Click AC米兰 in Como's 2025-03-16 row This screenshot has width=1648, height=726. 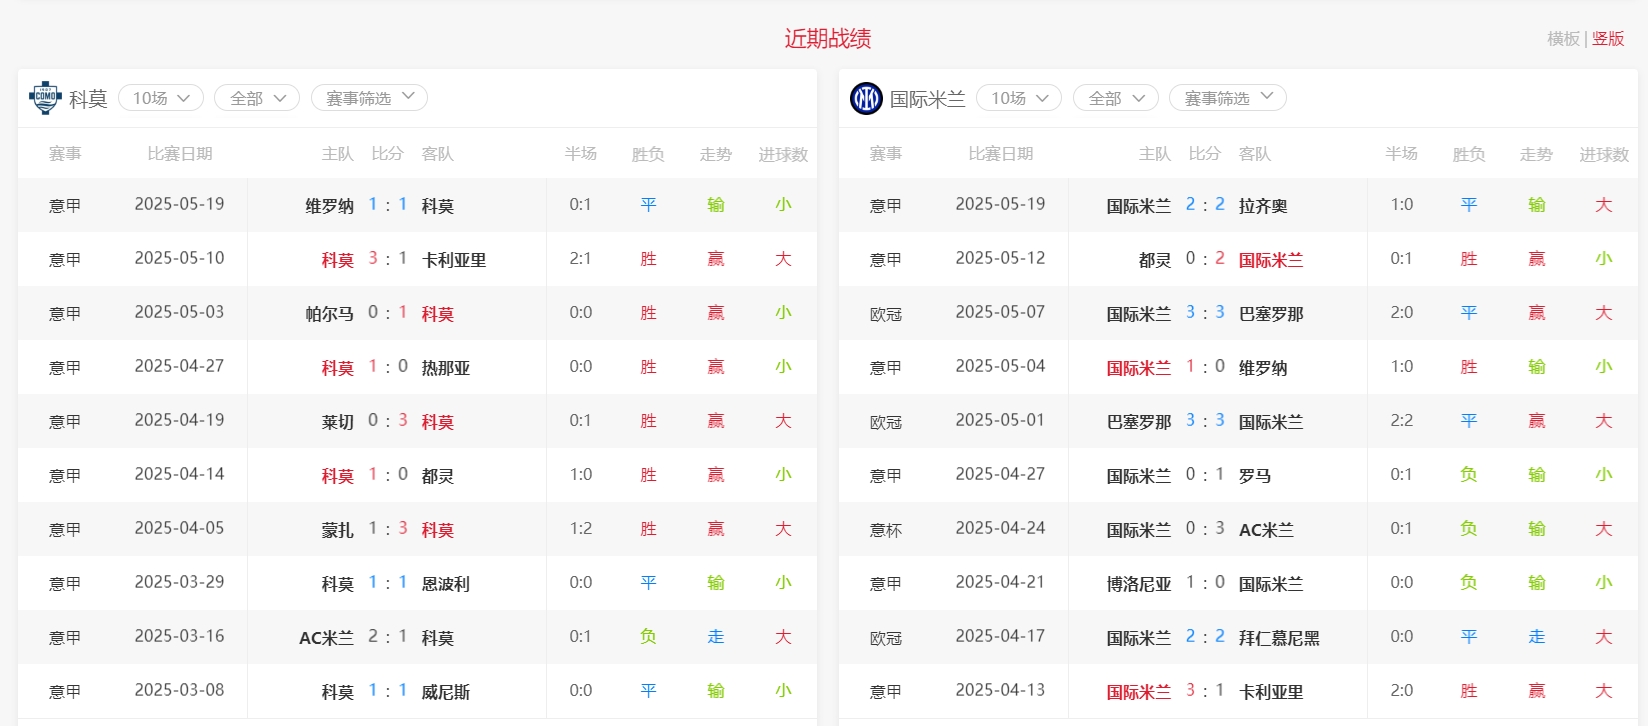(326, 638)
